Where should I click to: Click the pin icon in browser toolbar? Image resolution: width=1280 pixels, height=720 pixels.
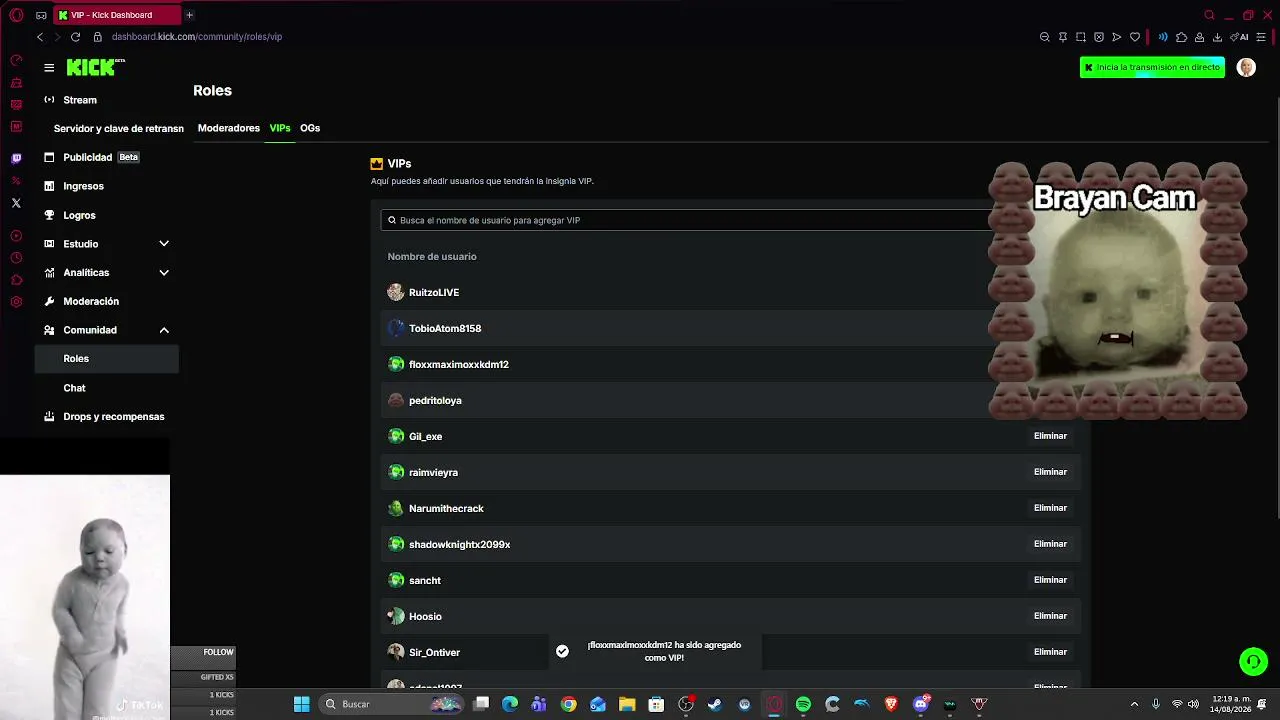pyautogui.click(x=1063, y=37)
